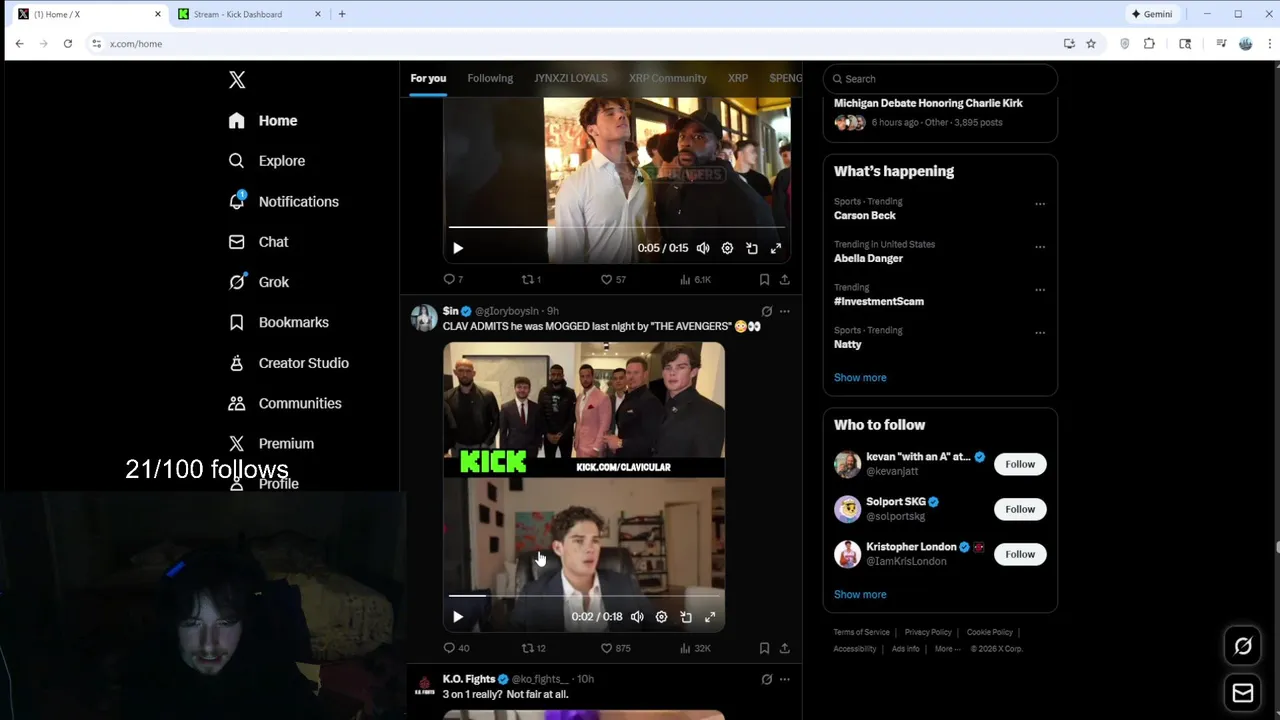Switch to the For you tab
The height and width of the screenshot is (720, 1280).
point(428,78)
